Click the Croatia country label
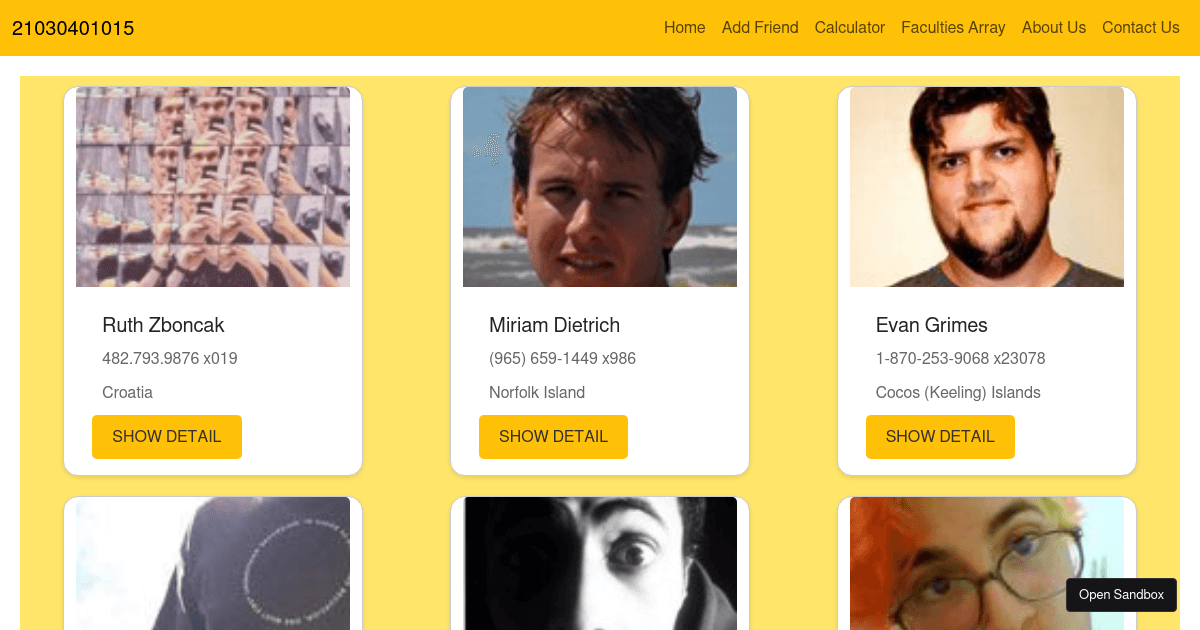Screen dimensions: 1200x630 [127, 393]
